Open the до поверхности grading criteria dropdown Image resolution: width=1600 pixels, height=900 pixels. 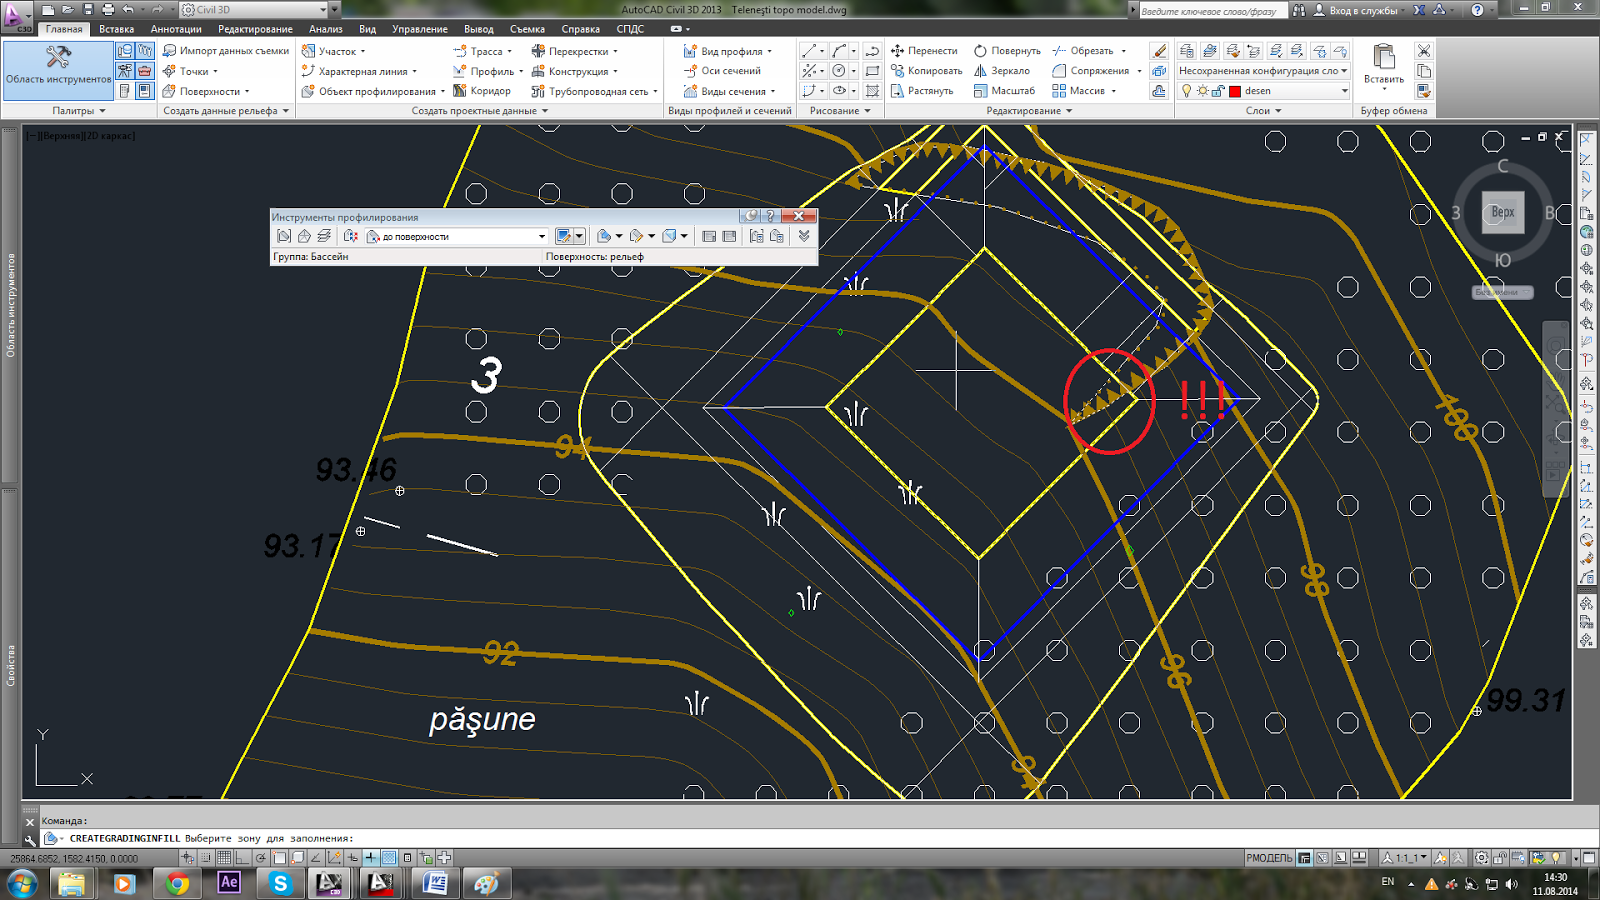(457, 237)
